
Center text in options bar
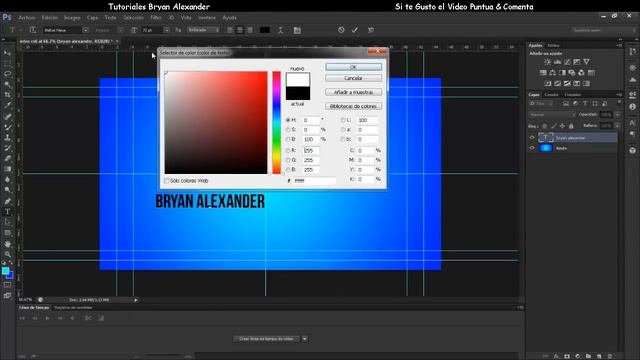(x=240, y=30)
